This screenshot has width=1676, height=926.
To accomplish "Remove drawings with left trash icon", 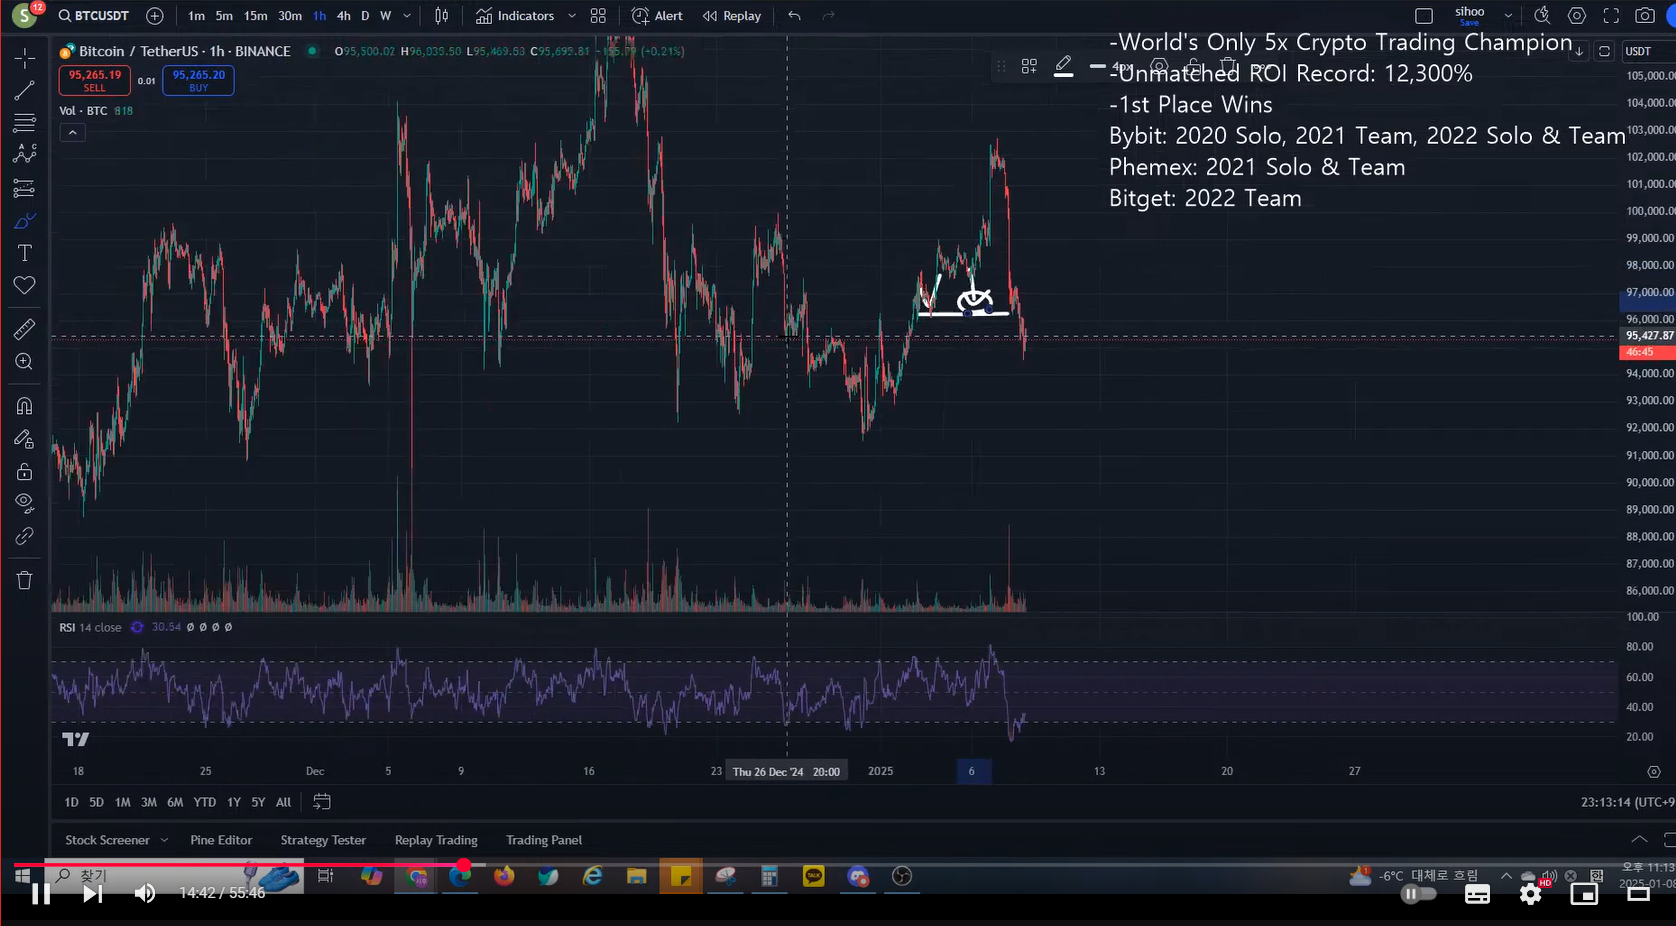I will (24, 580).
